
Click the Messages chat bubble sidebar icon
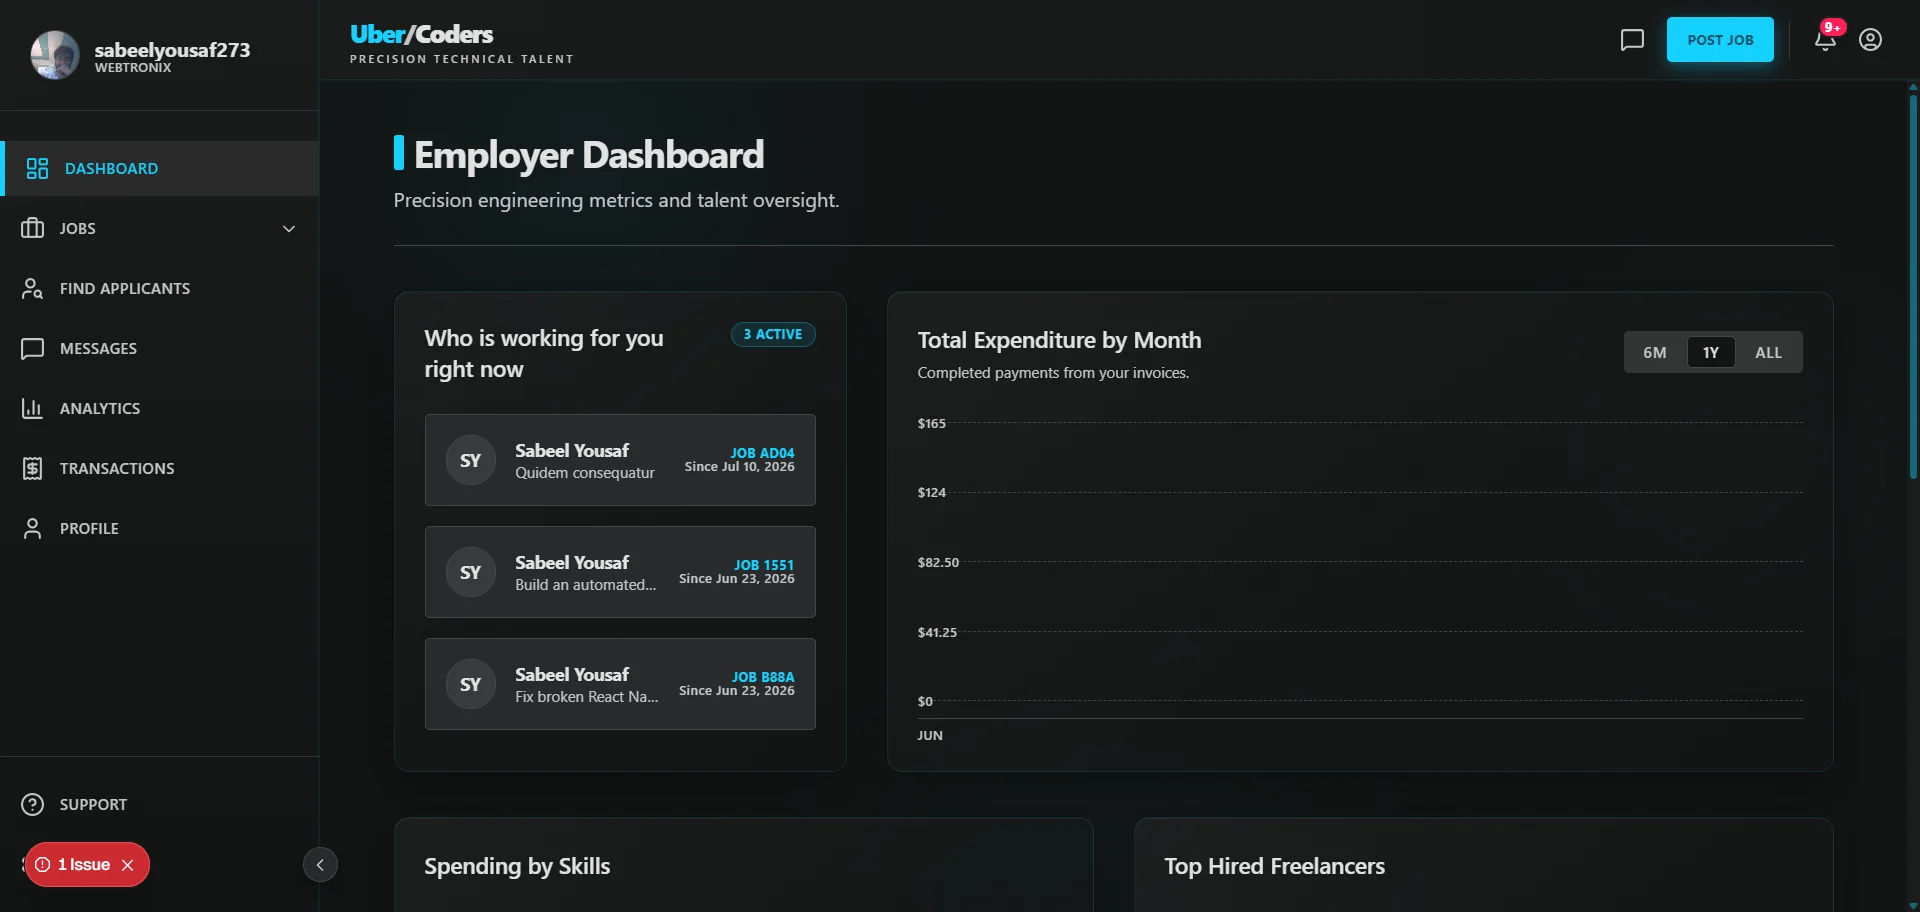point(33,348)
